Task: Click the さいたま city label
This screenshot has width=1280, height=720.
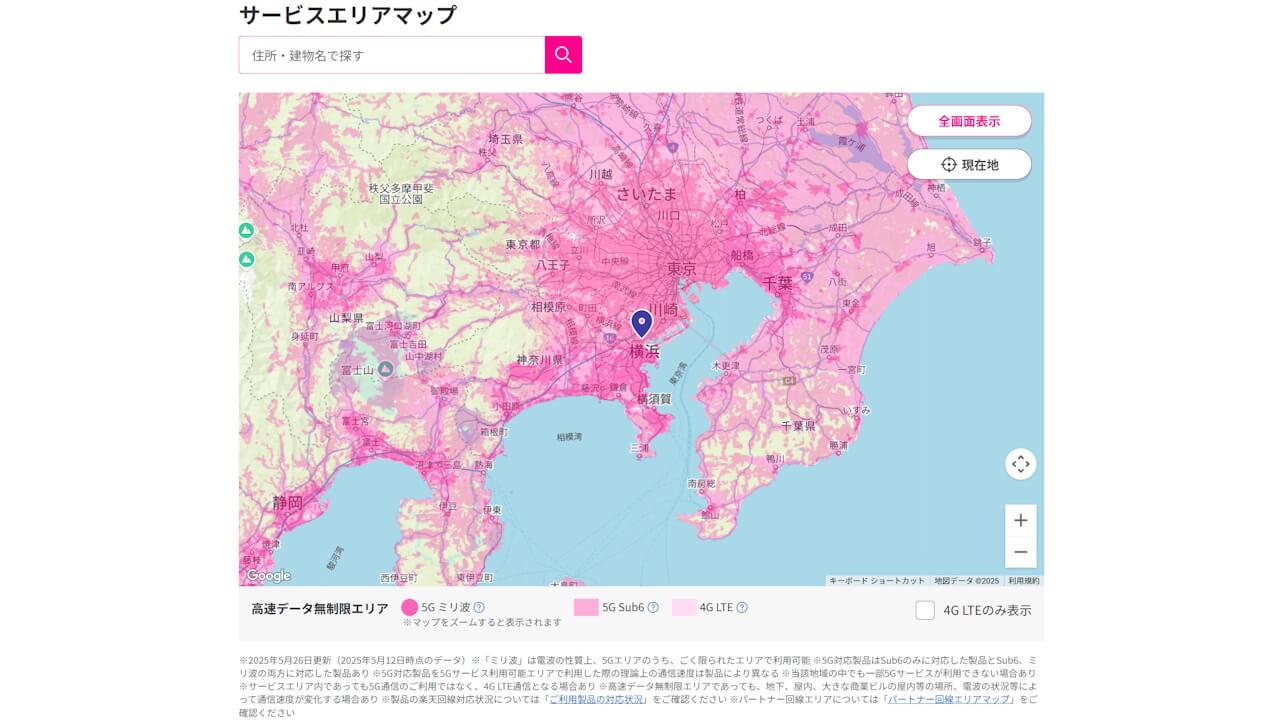Action: [647, 193]
